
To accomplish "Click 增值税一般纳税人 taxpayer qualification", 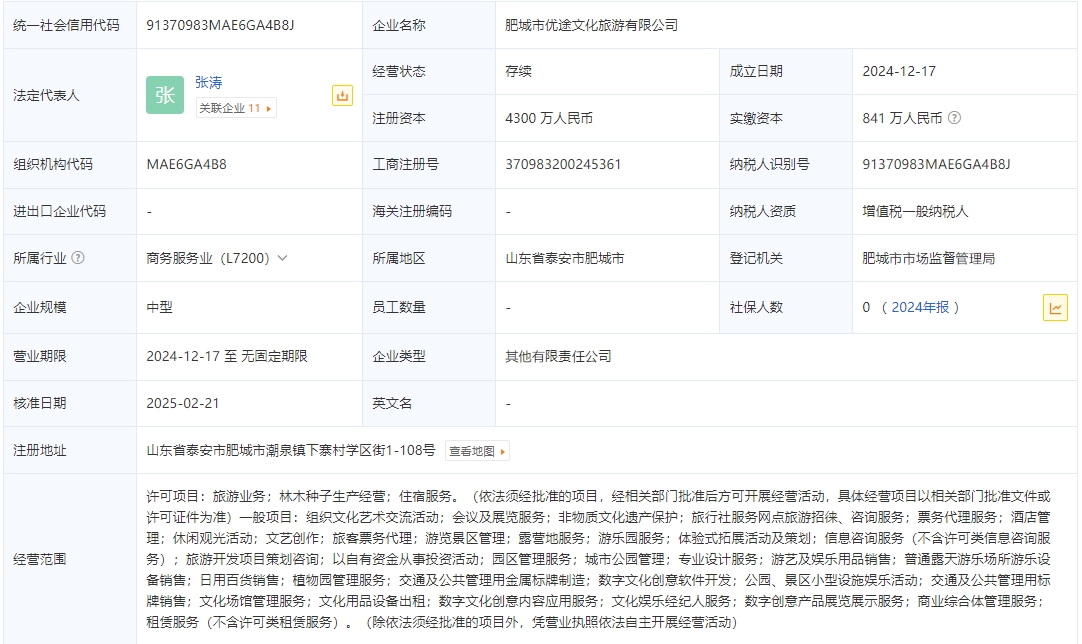I will (915, 211).
